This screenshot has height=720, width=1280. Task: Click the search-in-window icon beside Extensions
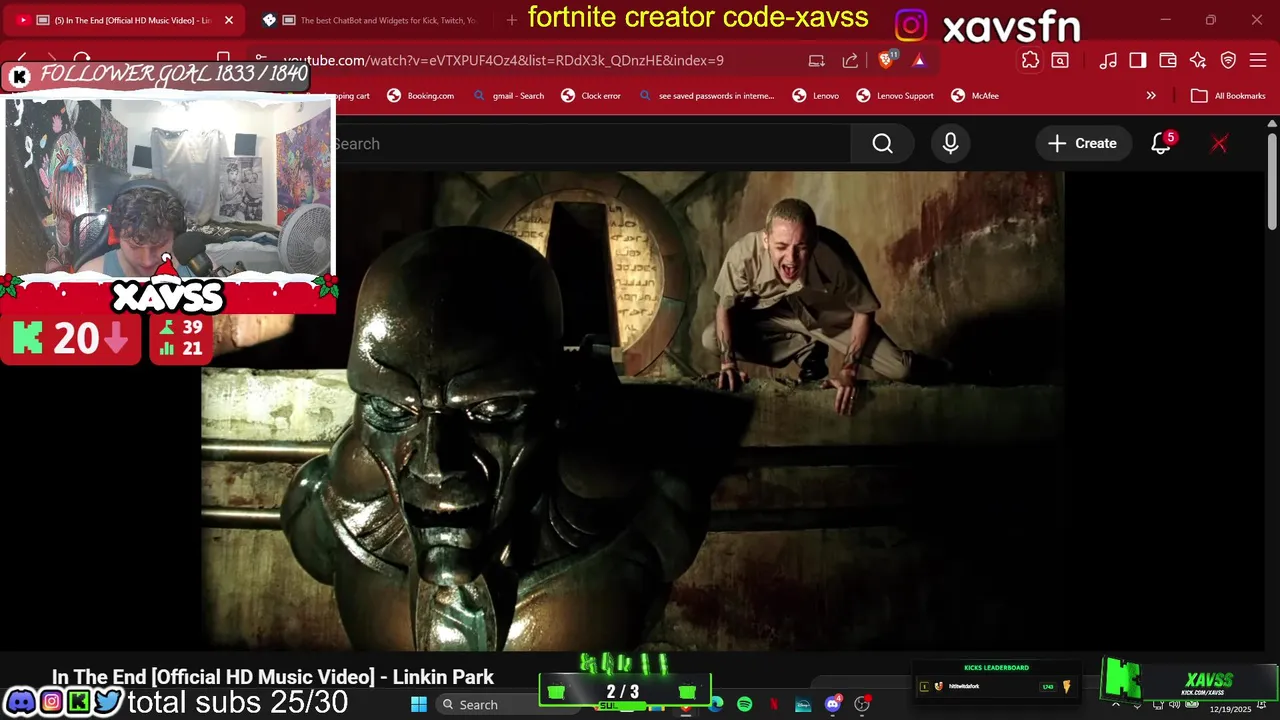(1060, 60)
